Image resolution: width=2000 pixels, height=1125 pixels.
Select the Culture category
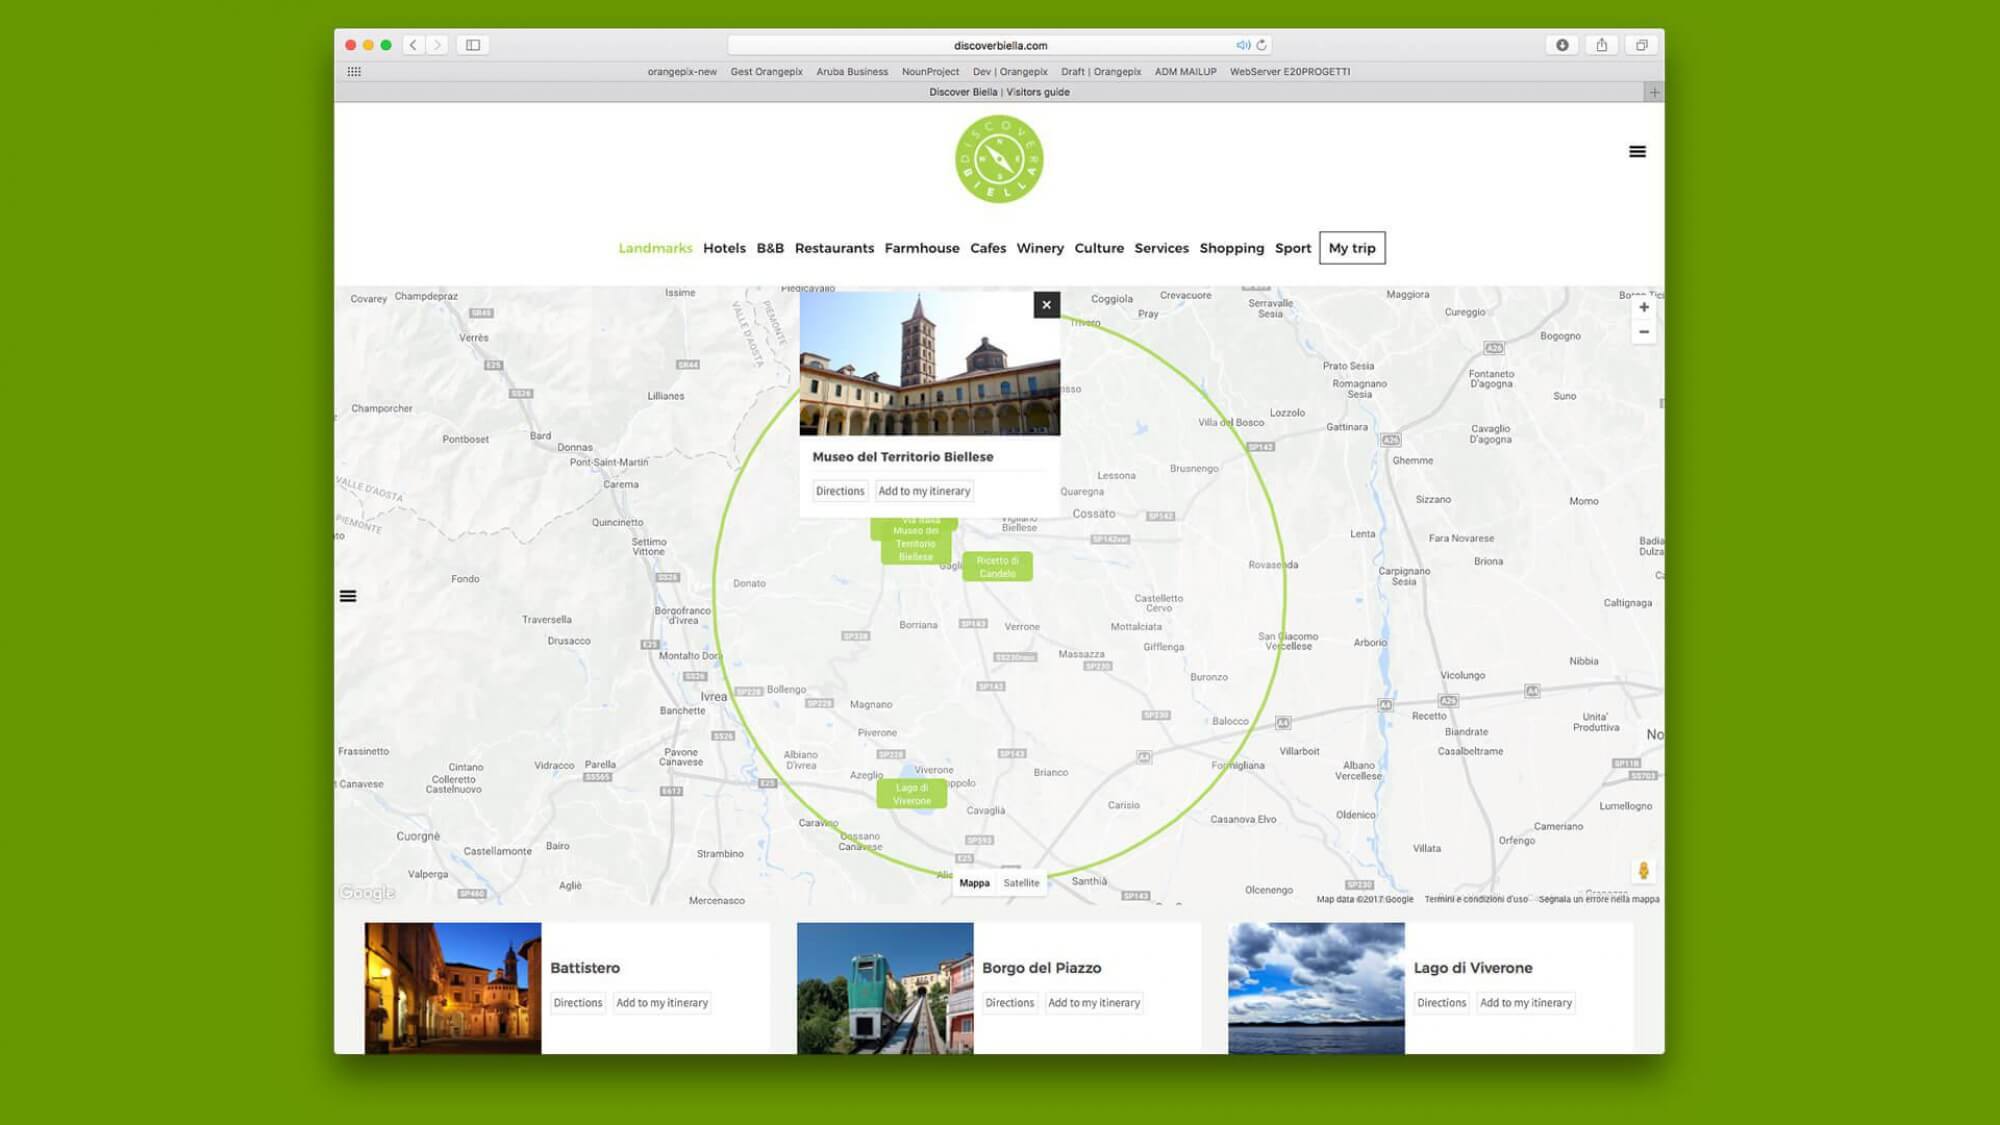pos(1099,248)
